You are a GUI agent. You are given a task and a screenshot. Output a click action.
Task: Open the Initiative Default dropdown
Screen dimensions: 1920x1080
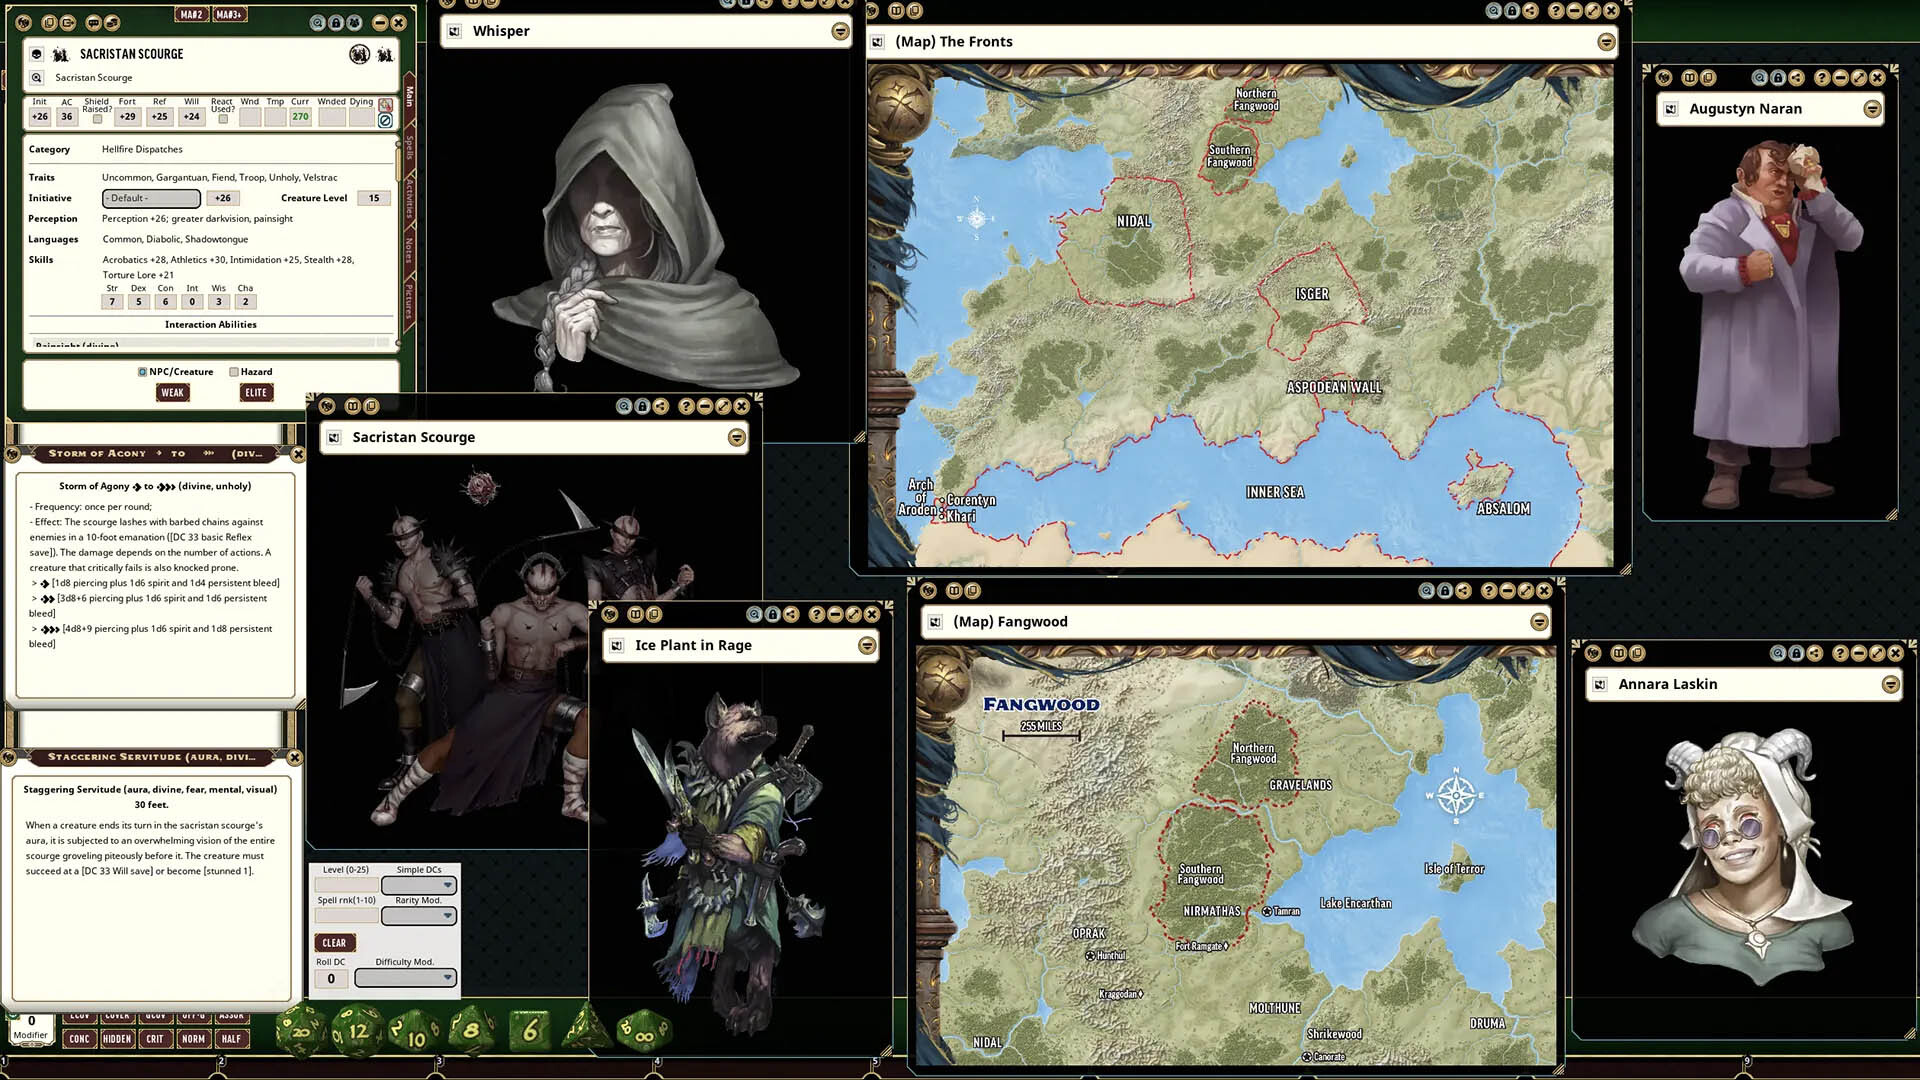pos(151,198)
